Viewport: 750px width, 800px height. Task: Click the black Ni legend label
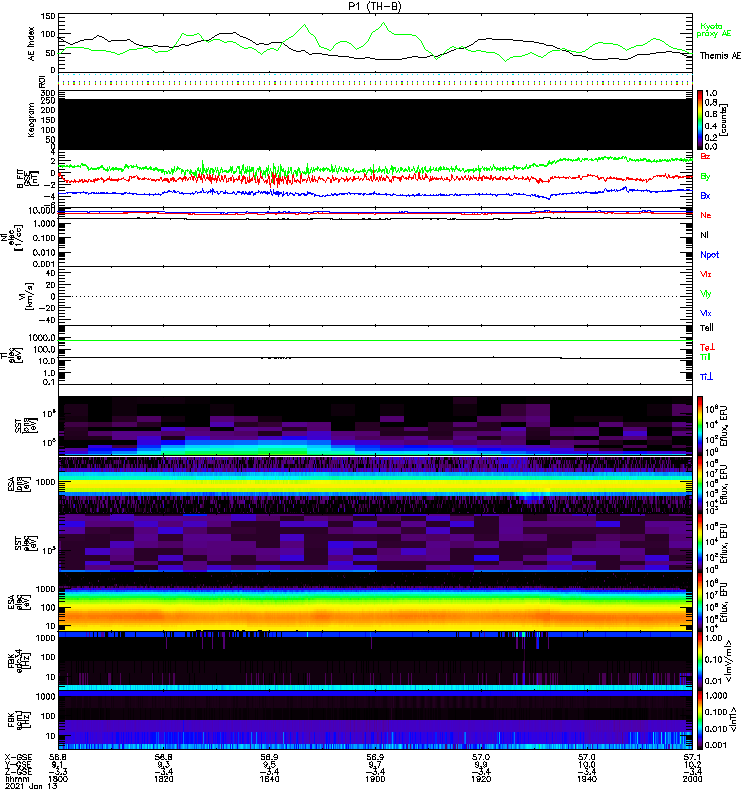pyautogui.click(x=704, y=235)
